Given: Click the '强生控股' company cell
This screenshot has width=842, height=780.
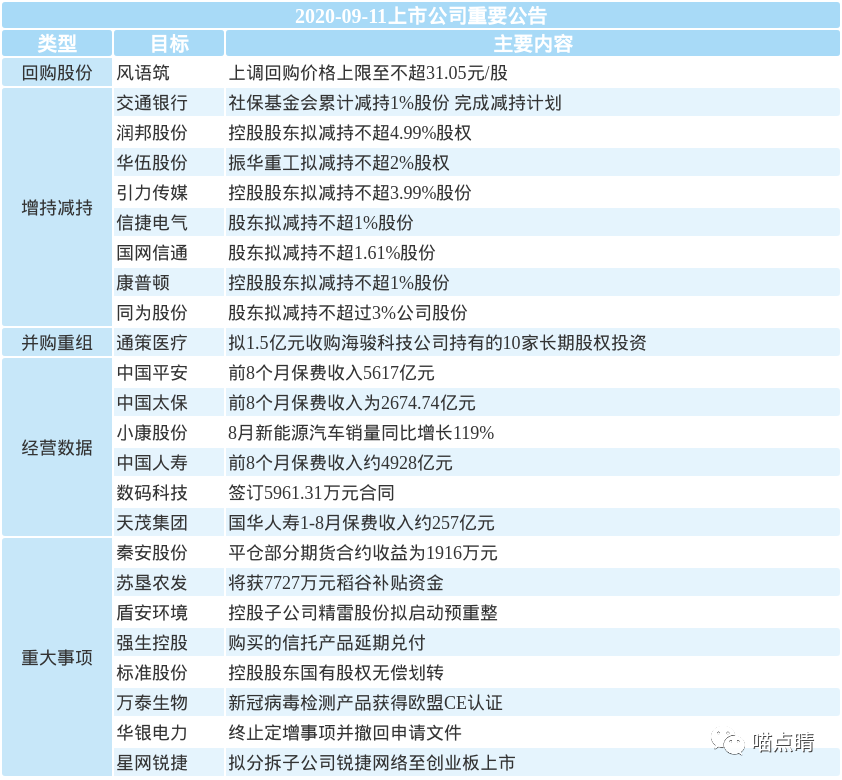Looking at the screenshot, I should [x=169, y=643].
